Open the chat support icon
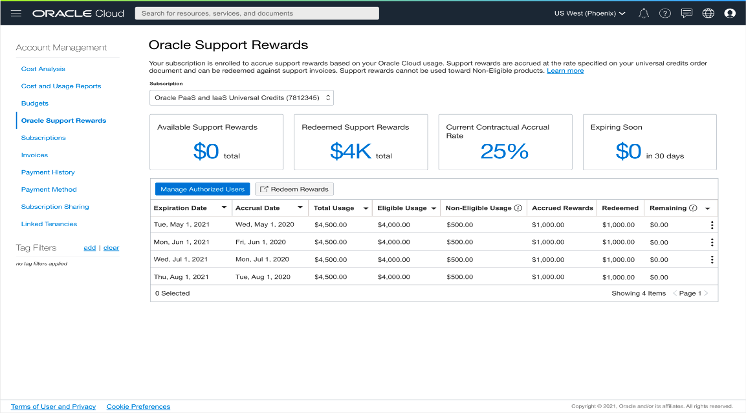The height and width of the screenshot is (414, 746). point(687,13)
